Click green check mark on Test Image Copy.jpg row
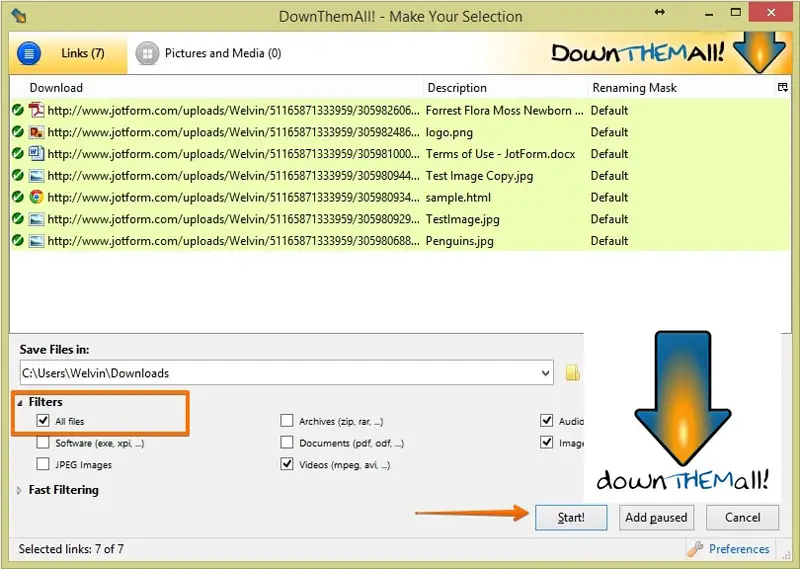Image resolution: width=800 pixels, height=569 pixels. (18, 176)
